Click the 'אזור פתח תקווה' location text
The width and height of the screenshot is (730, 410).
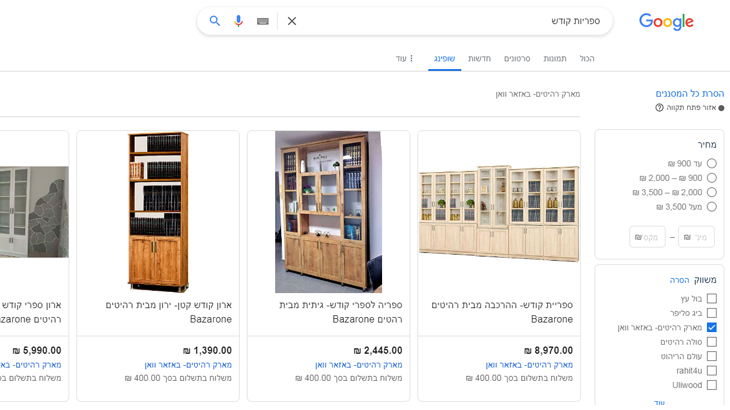[x=691, y=108]
